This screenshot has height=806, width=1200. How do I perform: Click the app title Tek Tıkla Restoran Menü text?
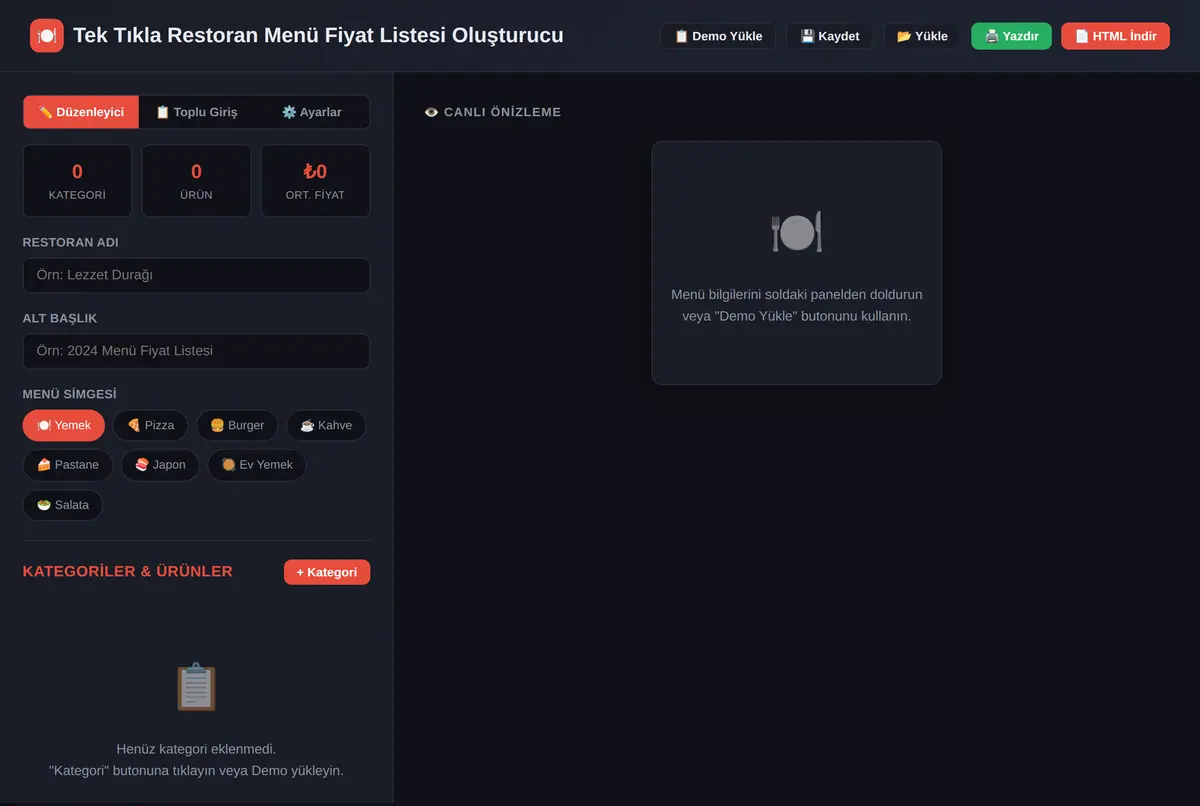(318, 36)
